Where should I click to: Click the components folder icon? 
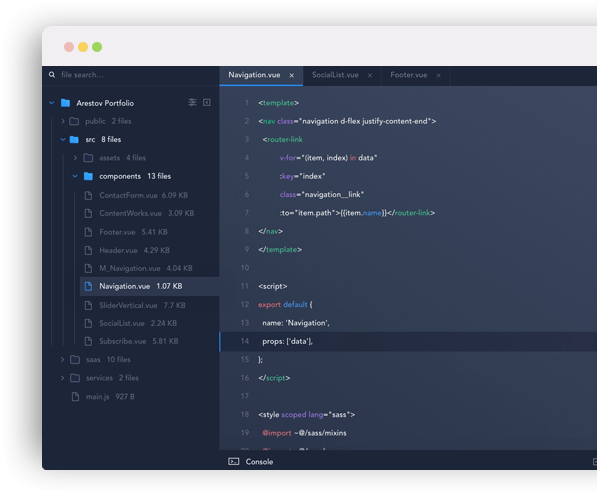pos(88,176)
